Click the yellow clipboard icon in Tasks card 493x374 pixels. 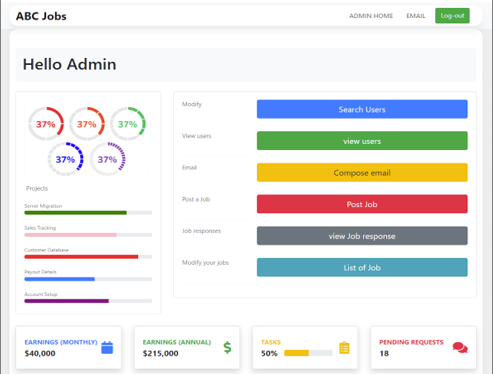(344, 348)
